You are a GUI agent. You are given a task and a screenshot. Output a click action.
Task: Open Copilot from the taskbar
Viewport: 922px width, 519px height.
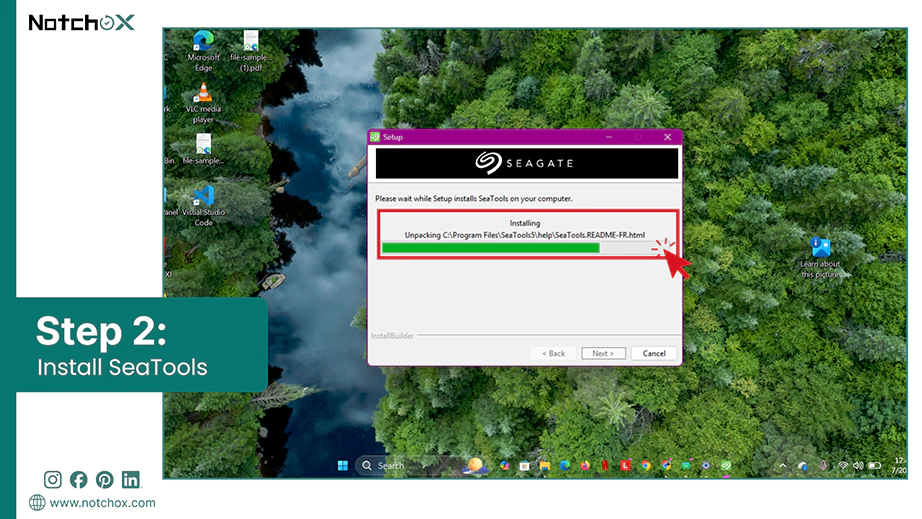(505, 466)
